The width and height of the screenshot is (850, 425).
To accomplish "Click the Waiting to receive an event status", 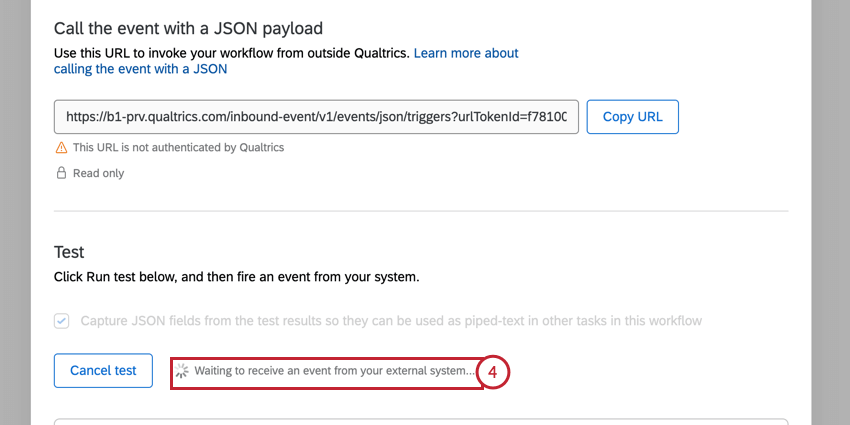I will click(x=334, y=371).
